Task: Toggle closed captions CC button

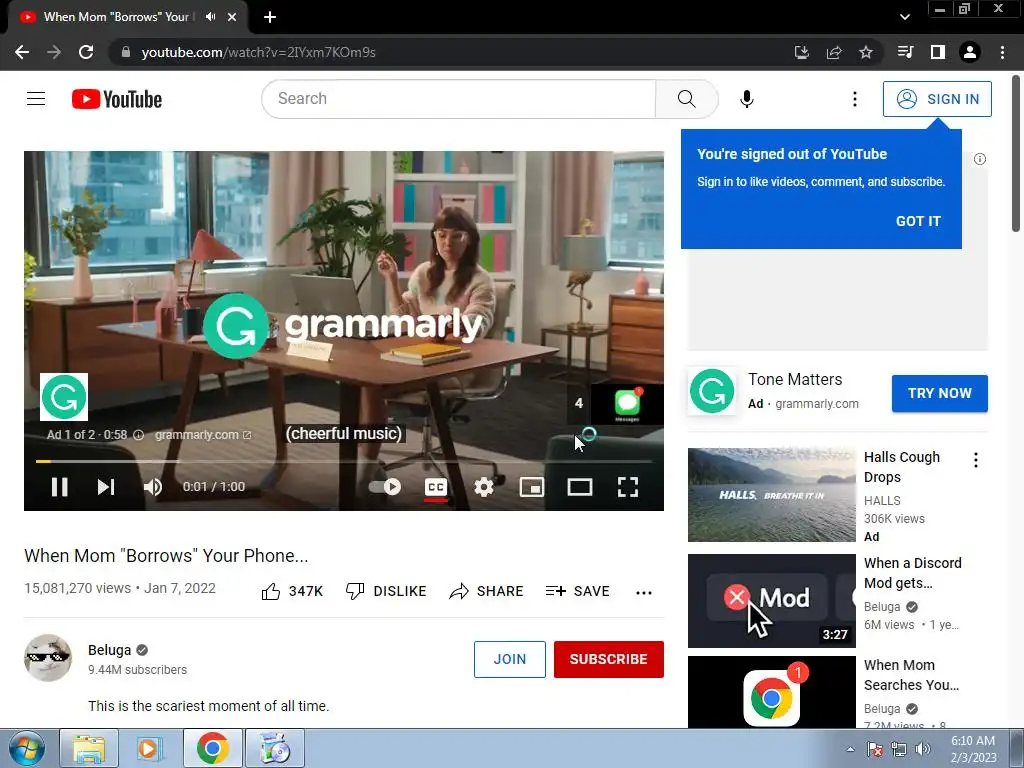Action: click(x=436, y=487)
